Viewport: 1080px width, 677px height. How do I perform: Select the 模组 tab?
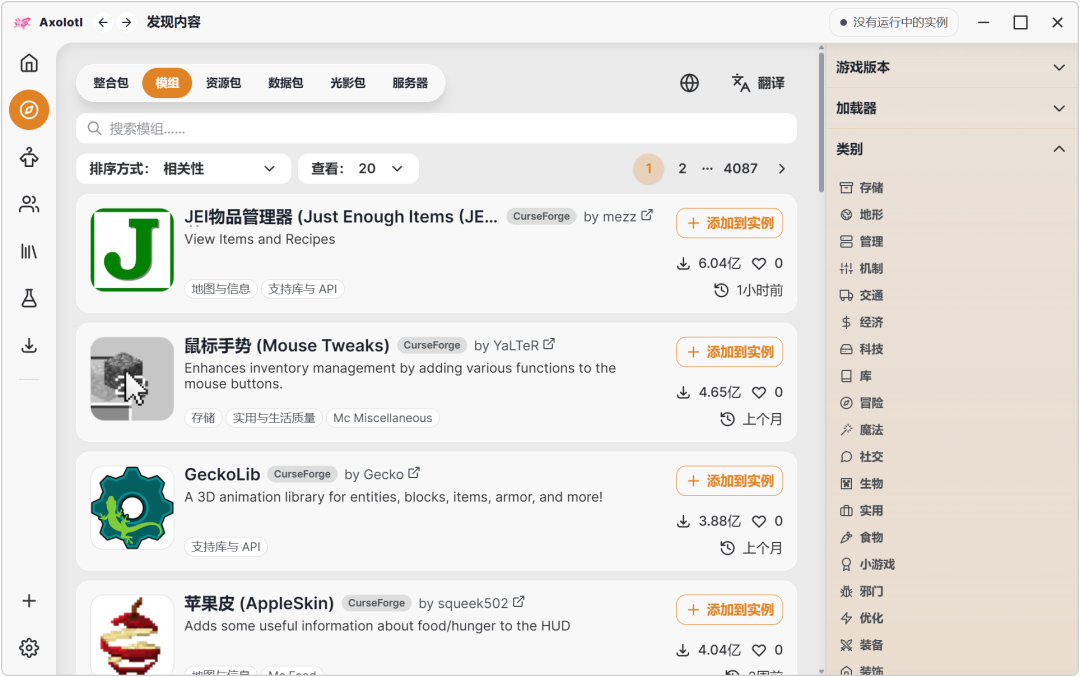pos(167,83)
